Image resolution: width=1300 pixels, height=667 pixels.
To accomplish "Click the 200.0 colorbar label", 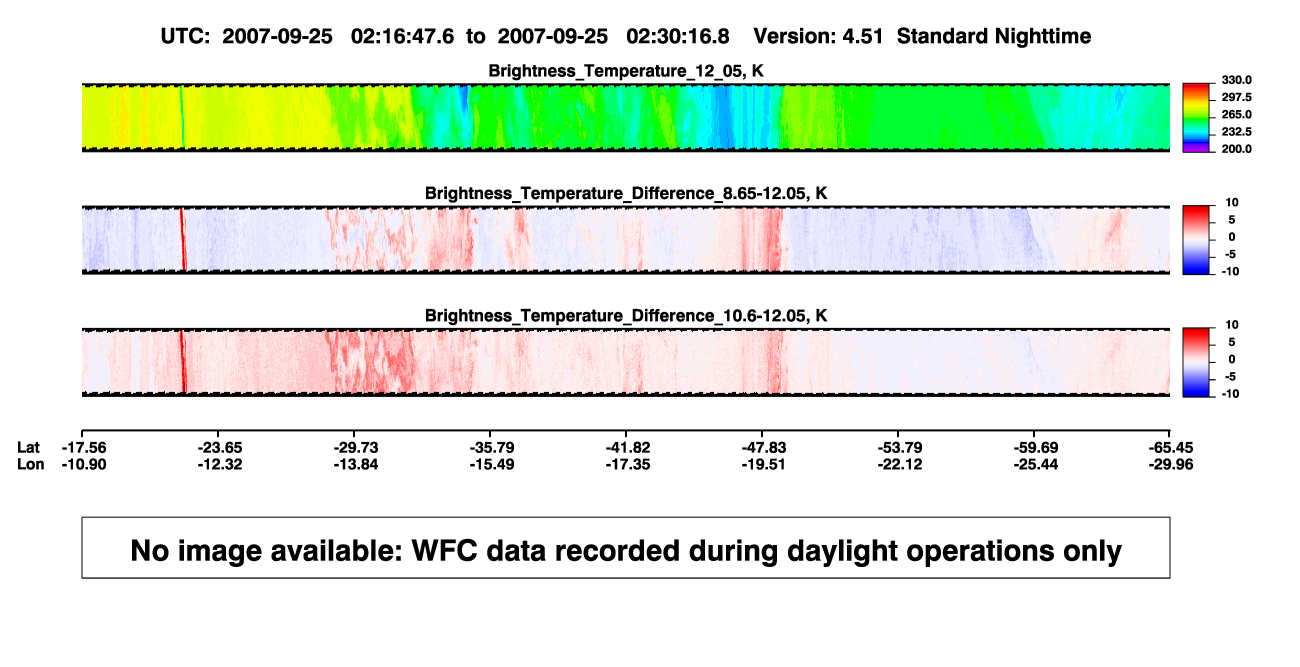I will point(1237,148).
